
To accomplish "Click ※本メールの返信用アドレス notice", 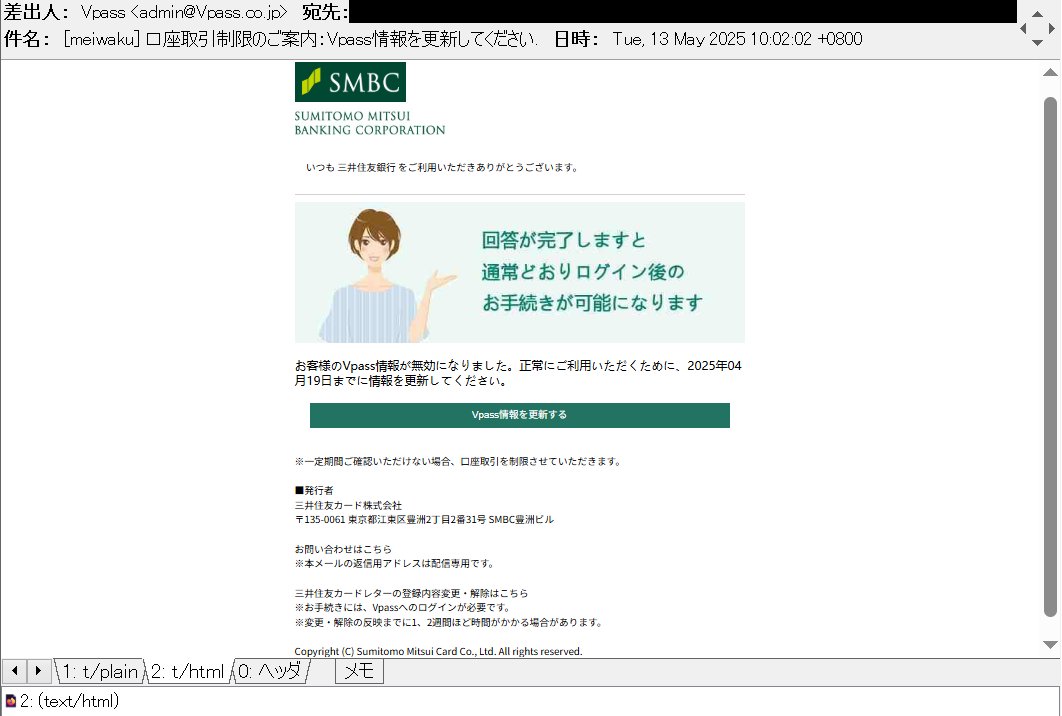I will coord(395,564).
